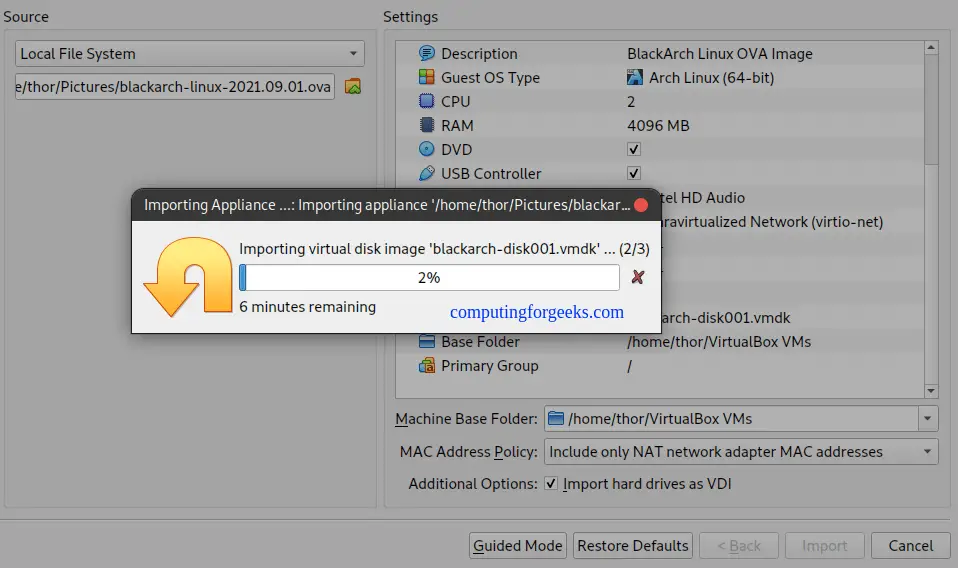958x568 pixels.
Task: Toggle the USB Controller checkbox
Action: [x=634, y=173]
